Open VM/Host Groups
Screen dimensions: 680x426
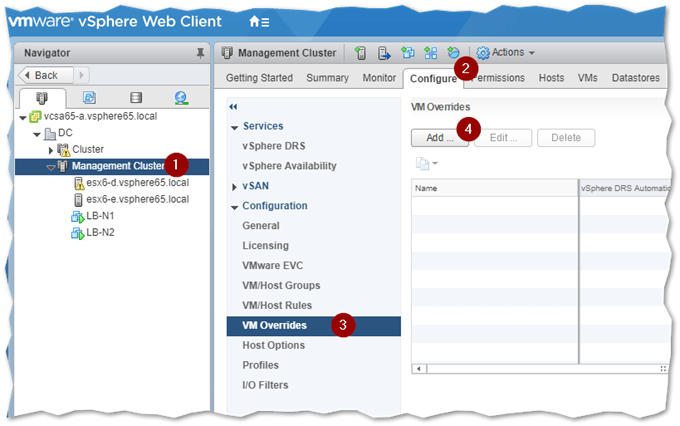(281, 285)
